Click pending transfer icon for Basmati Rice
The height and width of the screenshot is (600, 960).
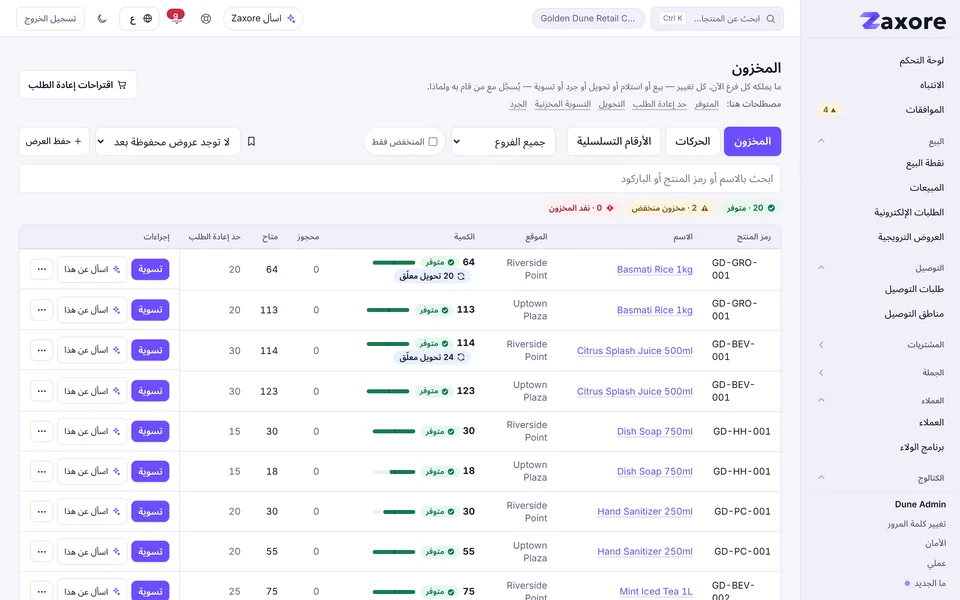pos(462,276)
